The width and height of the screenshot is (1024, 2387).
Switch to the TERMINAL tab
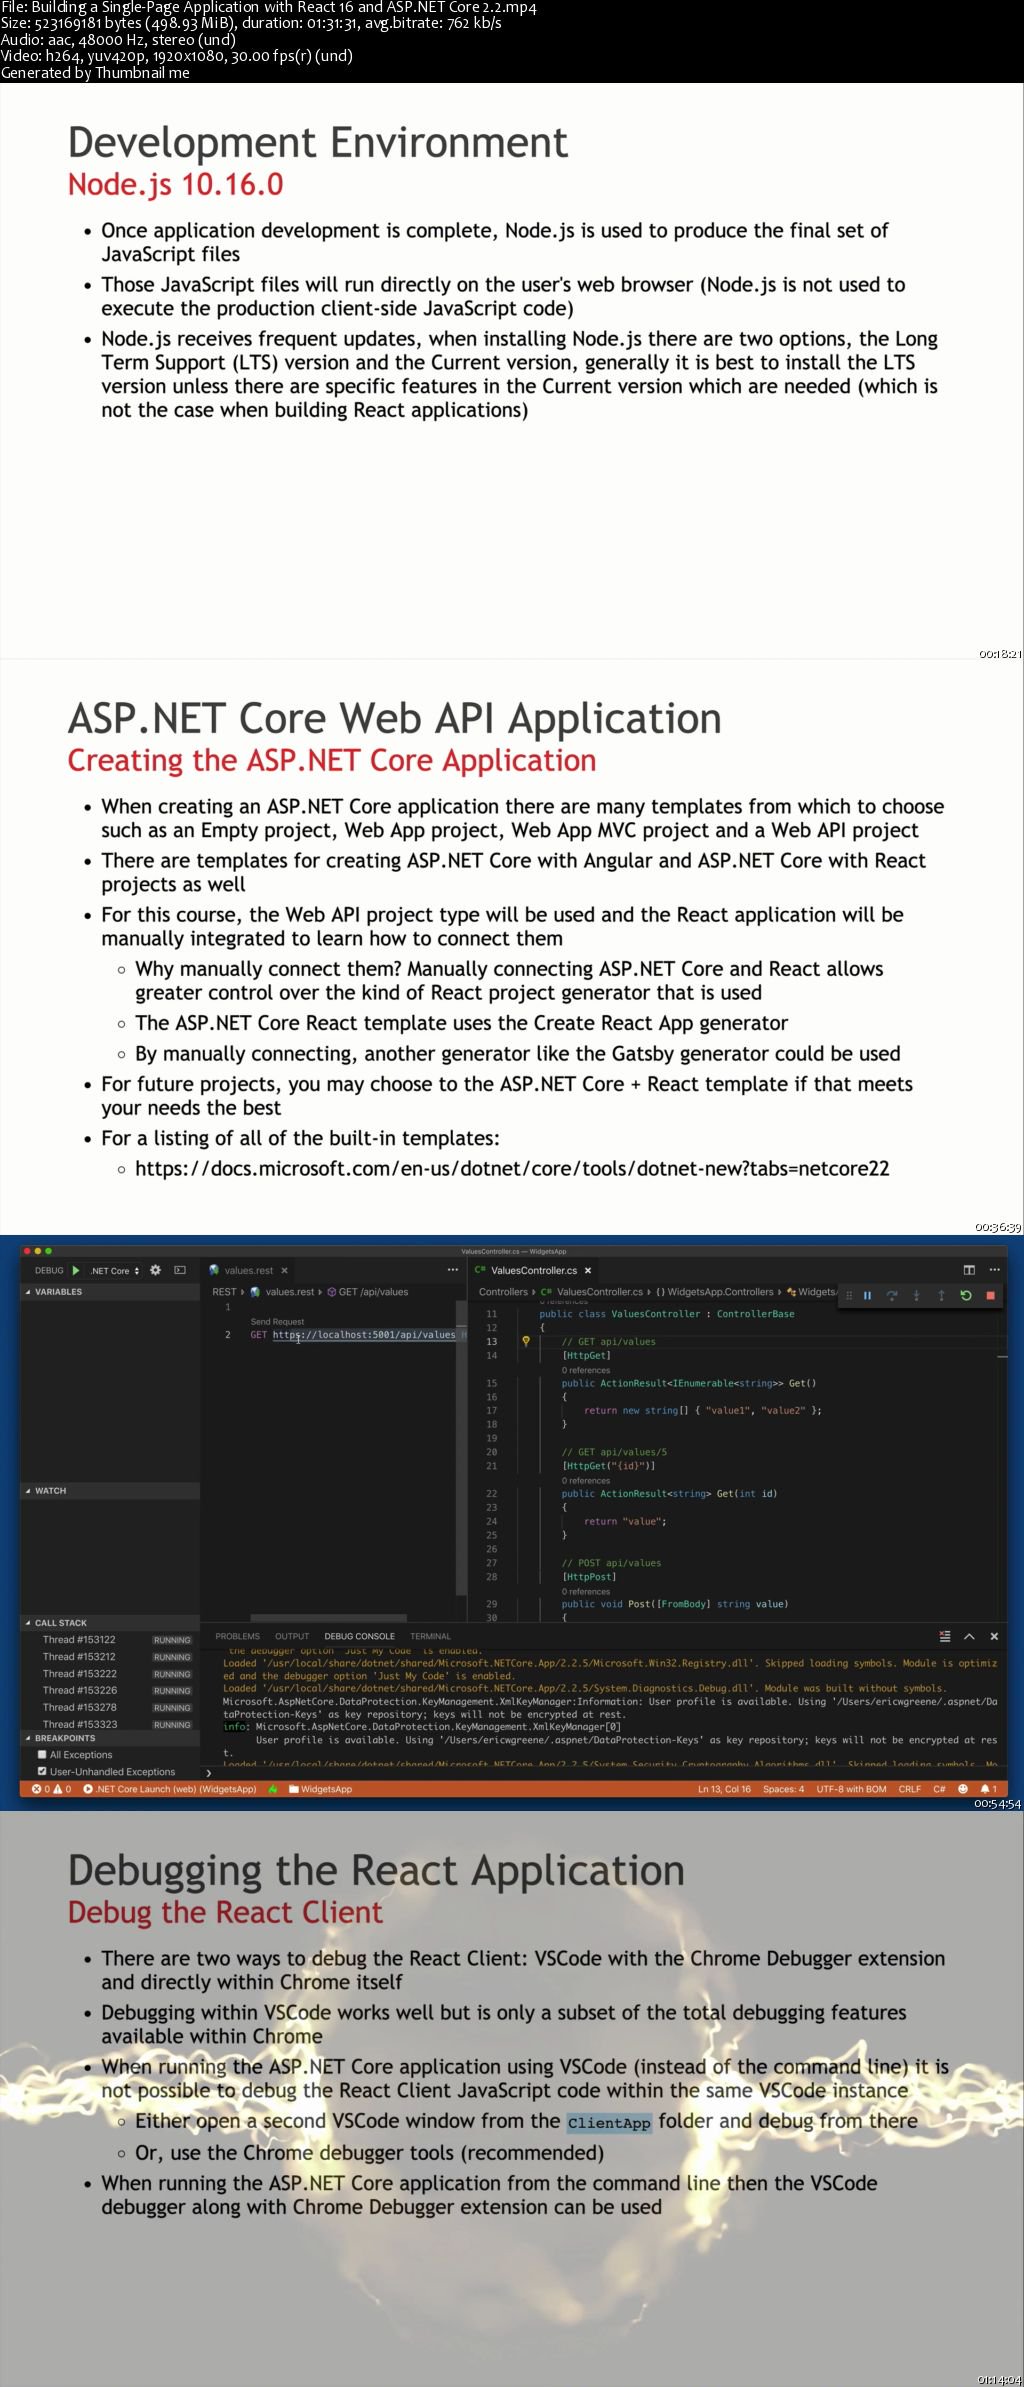(430, 1636)
